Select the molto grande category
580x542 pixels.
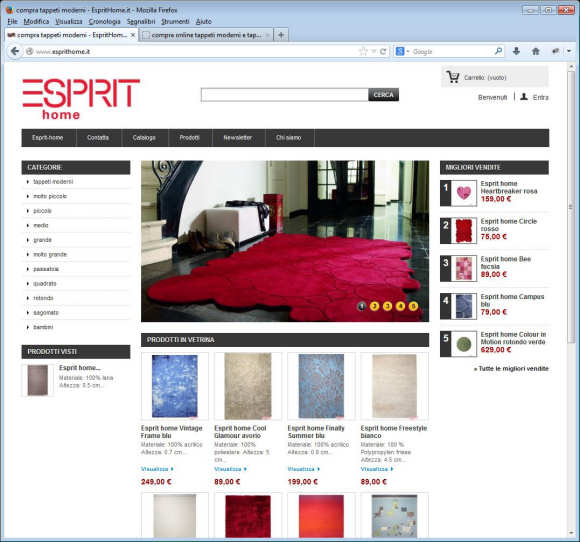point(50,255)
